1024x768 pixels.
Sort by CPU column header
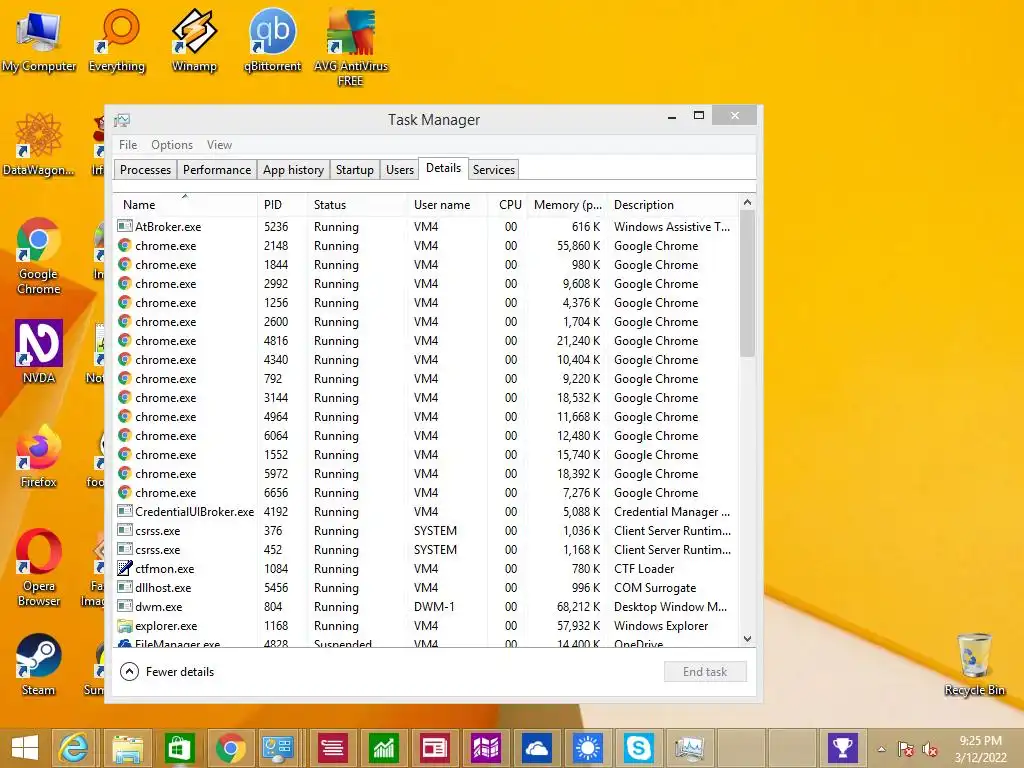click(507, 204)
